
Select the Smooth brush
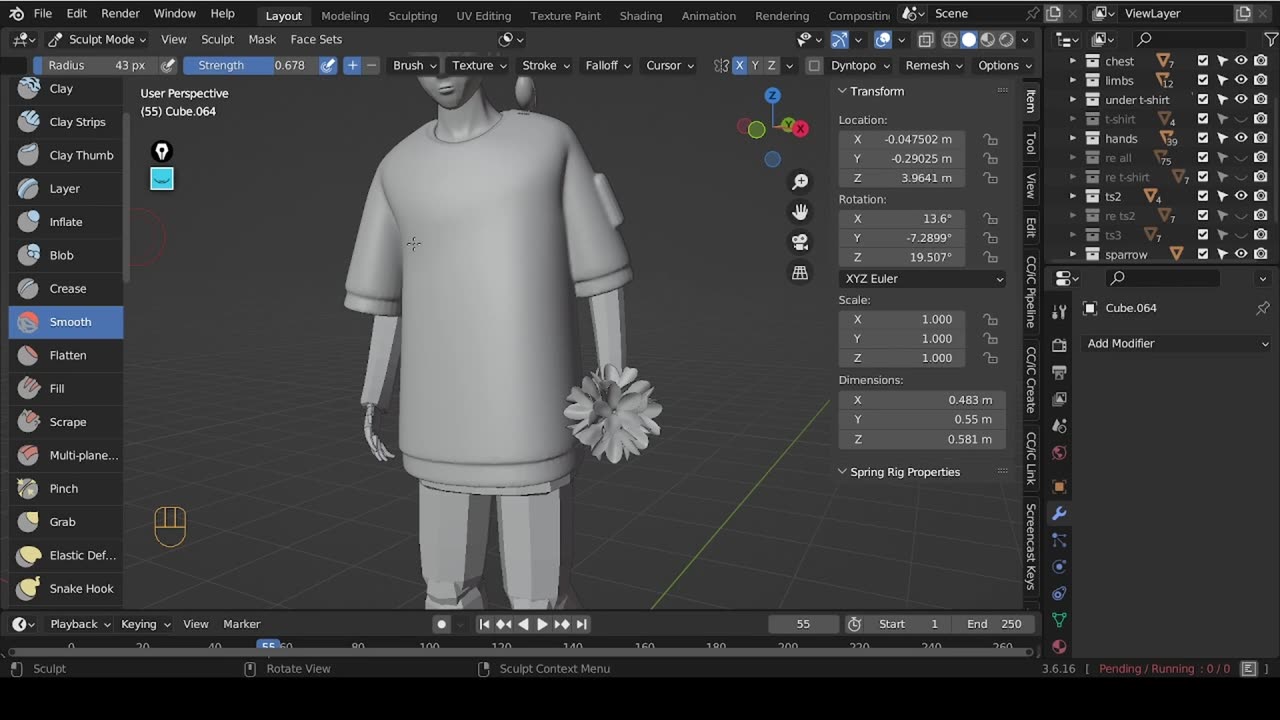click(x=66, y=322)
